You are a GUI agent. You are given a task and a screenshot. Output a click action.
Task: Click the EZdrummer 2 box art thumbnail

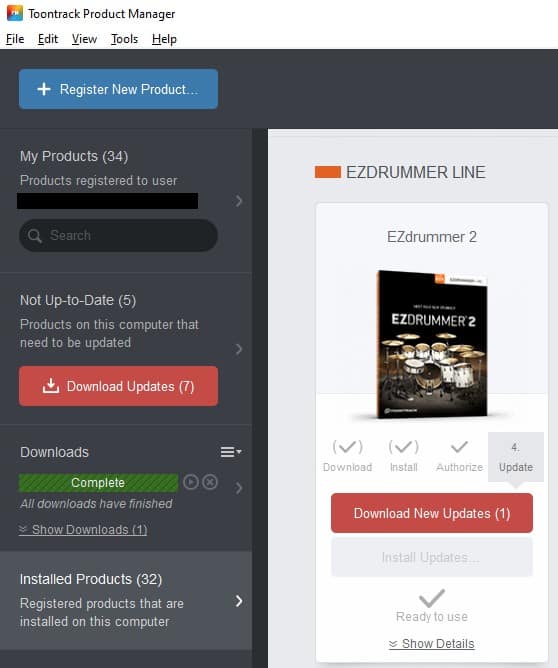pyautogui.click(x=431, y=344)
